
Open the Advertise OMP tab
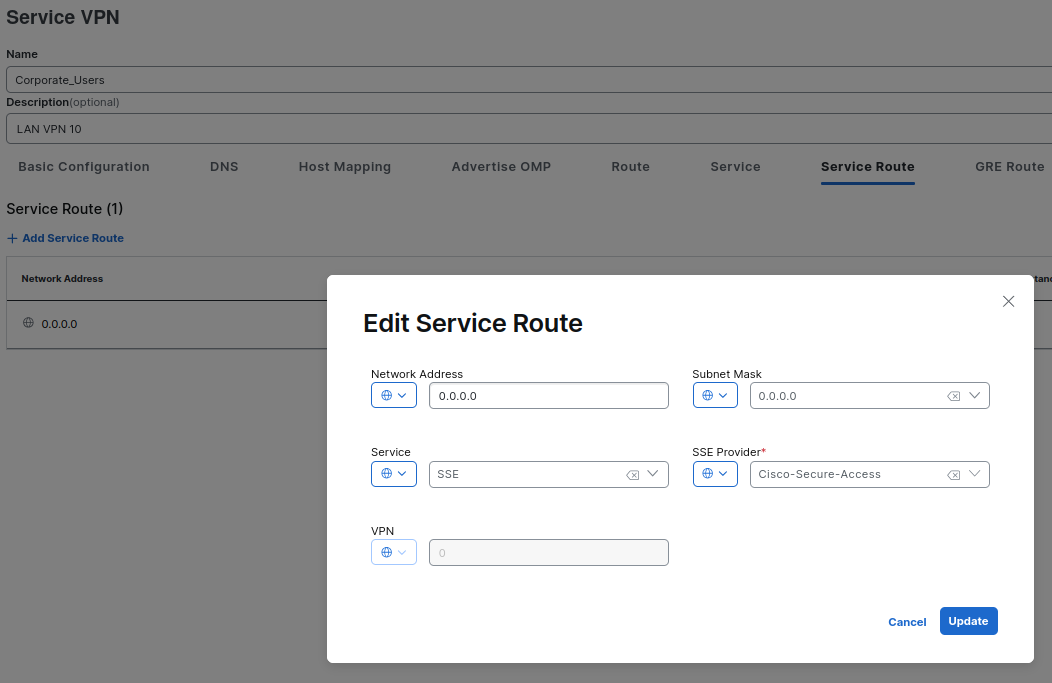point(501,167)
